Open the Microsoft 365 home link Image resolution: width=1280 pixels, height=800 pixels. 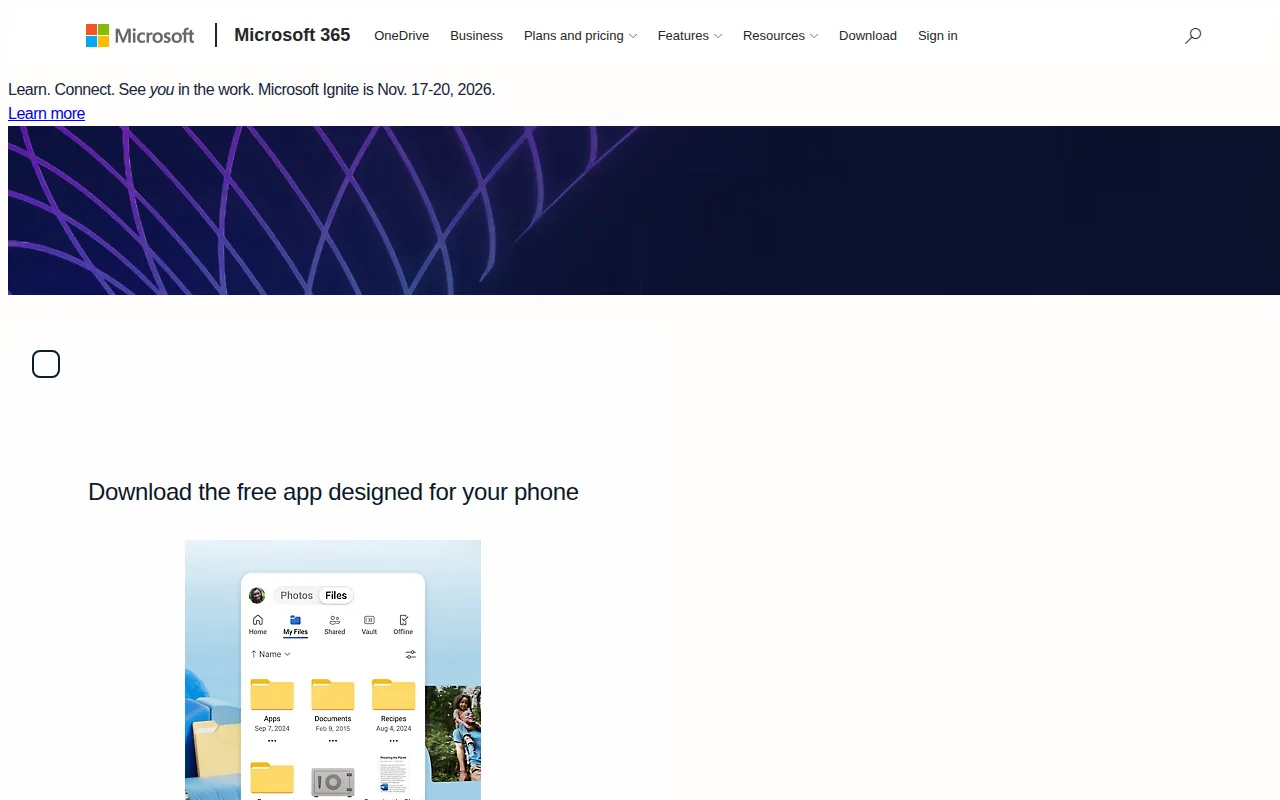click(x=292, y=35)
